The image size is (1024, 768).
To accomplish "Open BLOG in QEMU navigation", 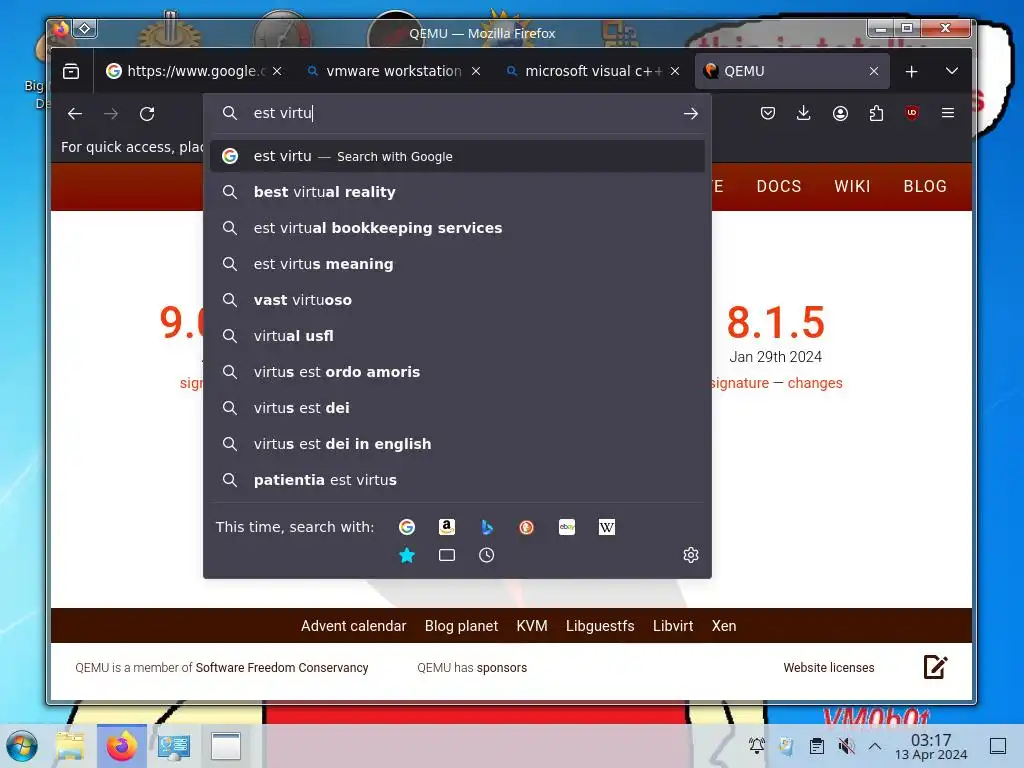I will click(x=925, y=186).
